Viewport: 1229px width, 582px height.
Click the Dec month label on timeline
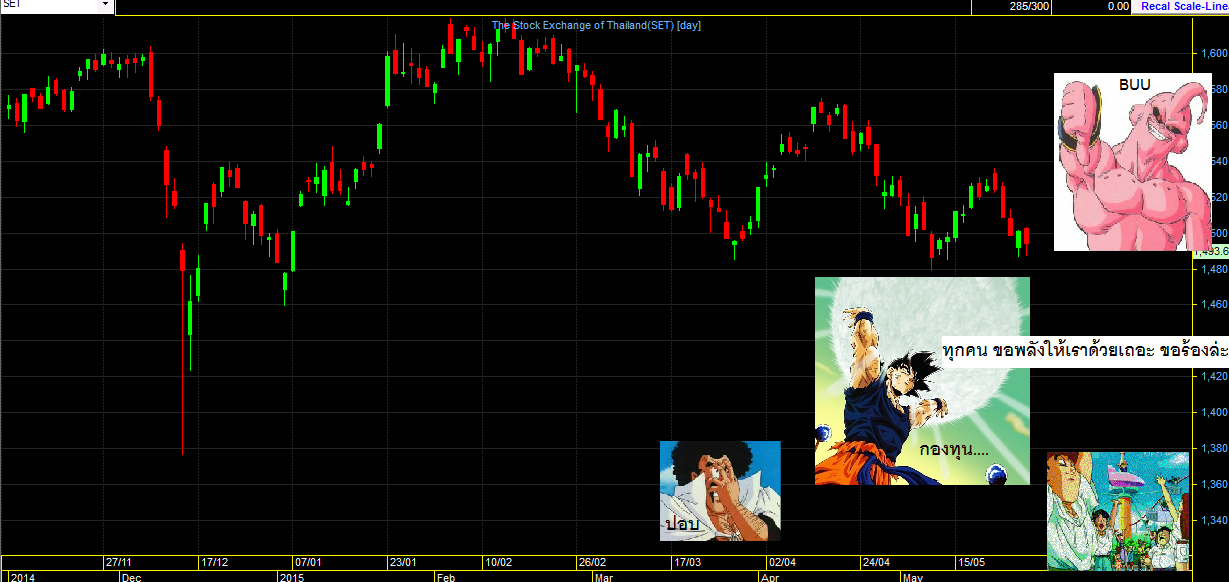click(x=131, y=577)
